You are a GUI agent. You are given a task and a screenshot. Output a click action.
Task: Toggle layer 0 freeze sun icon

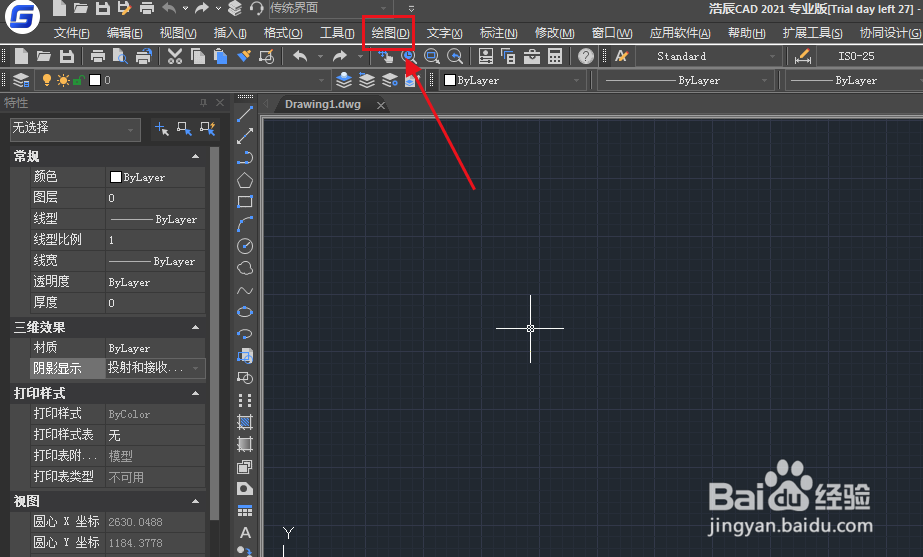click(63, 80)
